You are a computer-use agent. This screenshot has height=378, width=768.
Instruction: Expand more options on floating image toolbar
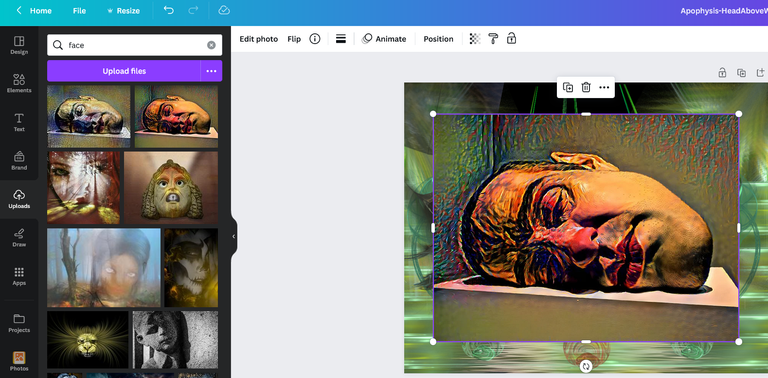(604, 87)
